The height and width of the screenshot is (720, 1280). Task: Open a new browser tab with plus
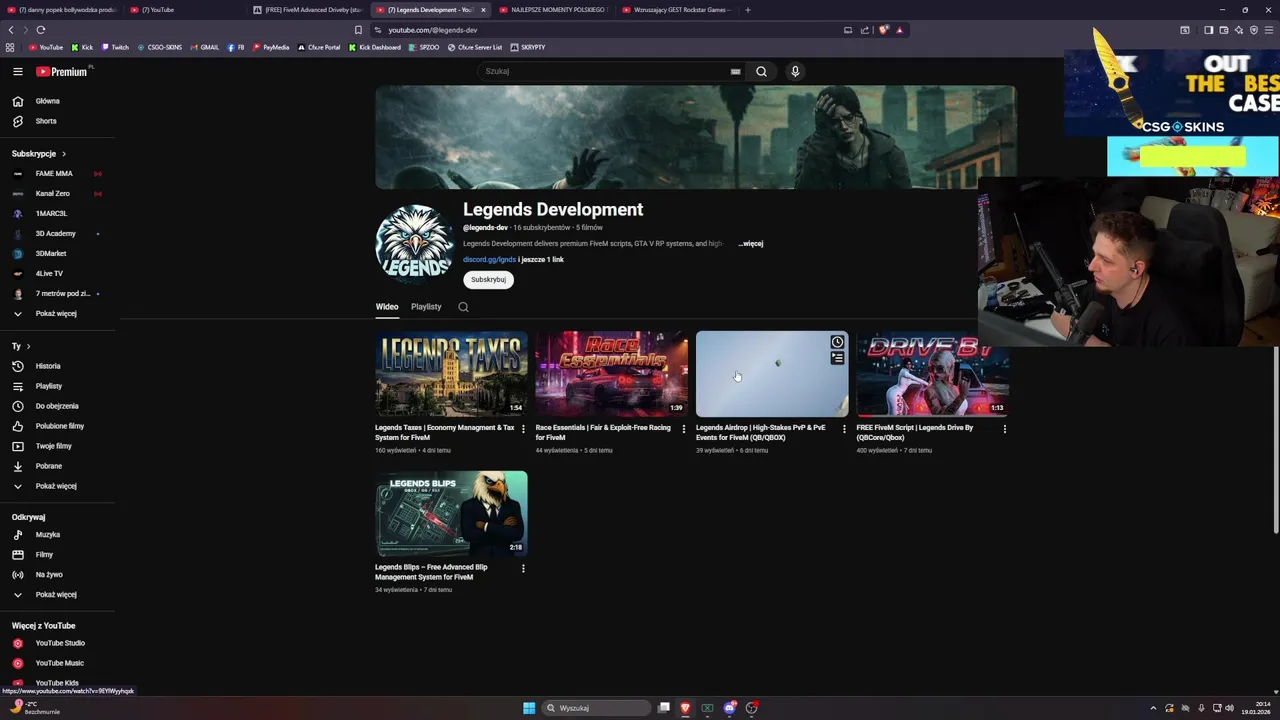pos(747,10)
